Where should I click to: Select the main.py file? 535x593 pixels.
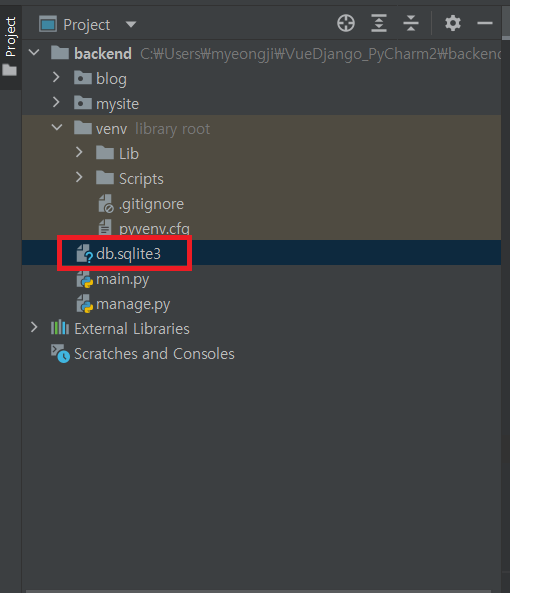123,279
